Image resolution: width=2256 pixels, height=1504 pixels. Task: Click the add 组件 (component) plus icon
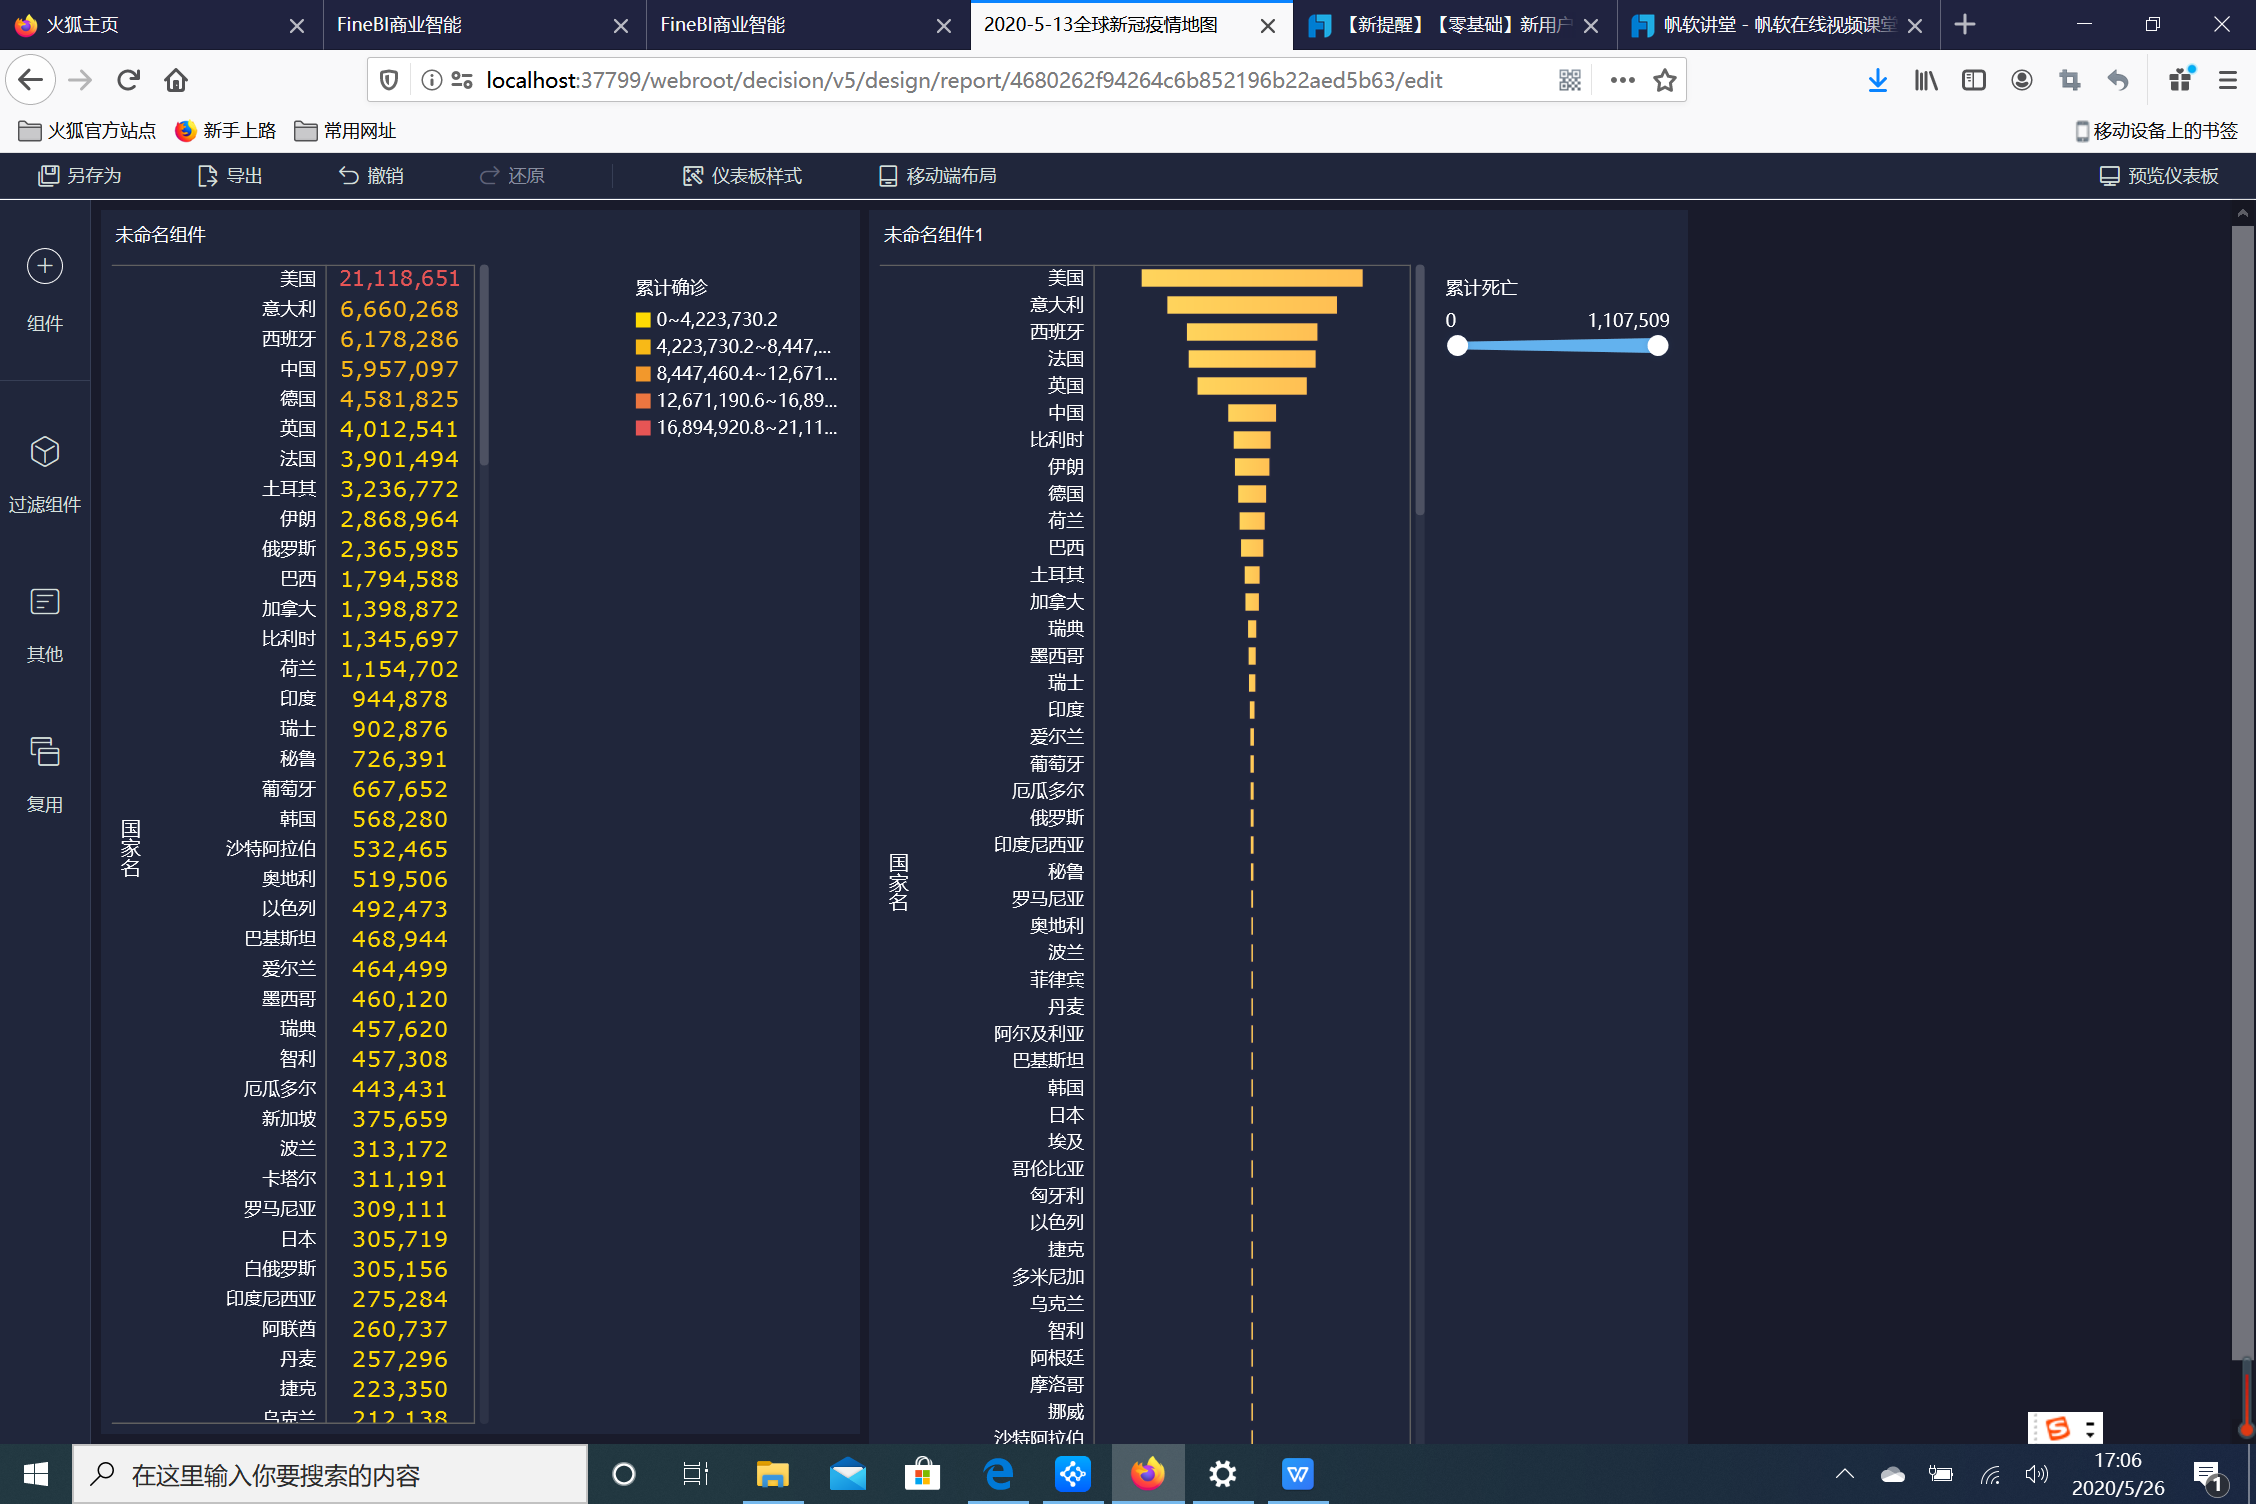click(44, 266)
